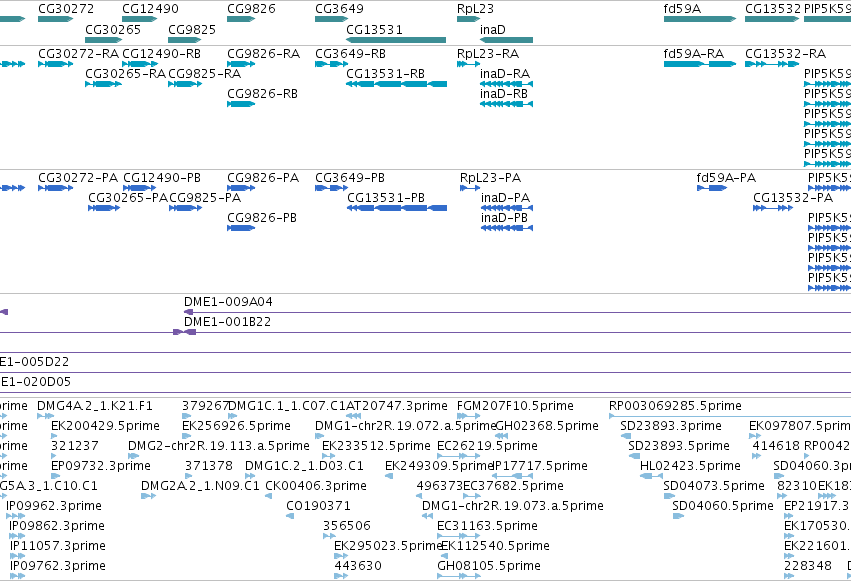
Task: Select the CG13531 gene bar
Action: (x=396, y=40)
